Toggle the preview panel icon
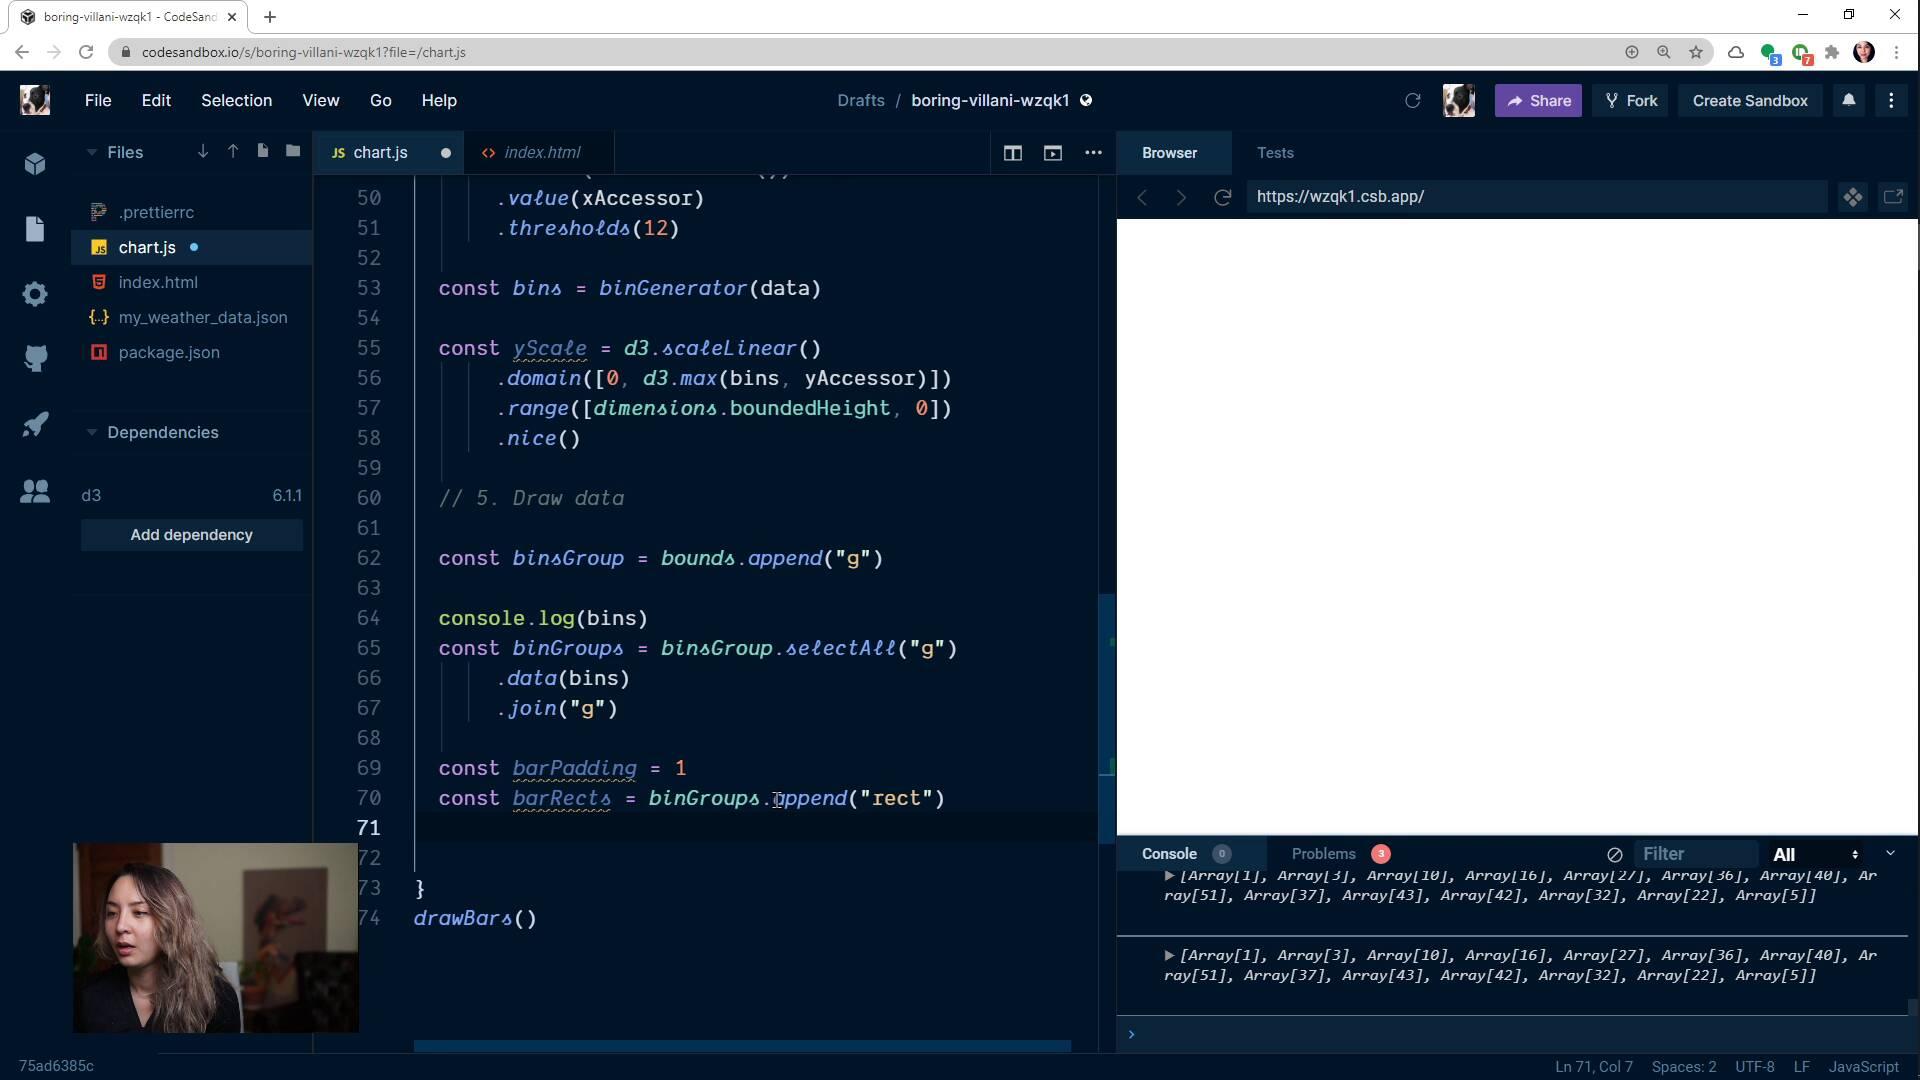 pos(1054,152)
